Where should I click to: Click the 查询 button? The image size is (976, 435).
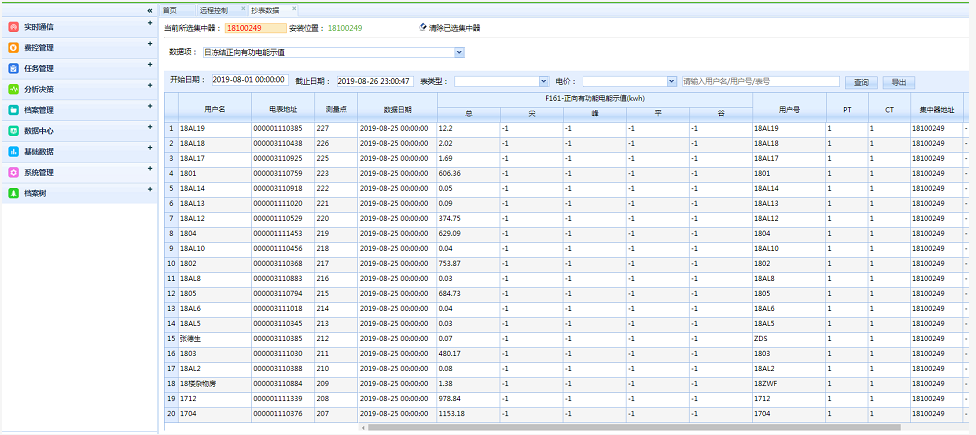point(861,82)
